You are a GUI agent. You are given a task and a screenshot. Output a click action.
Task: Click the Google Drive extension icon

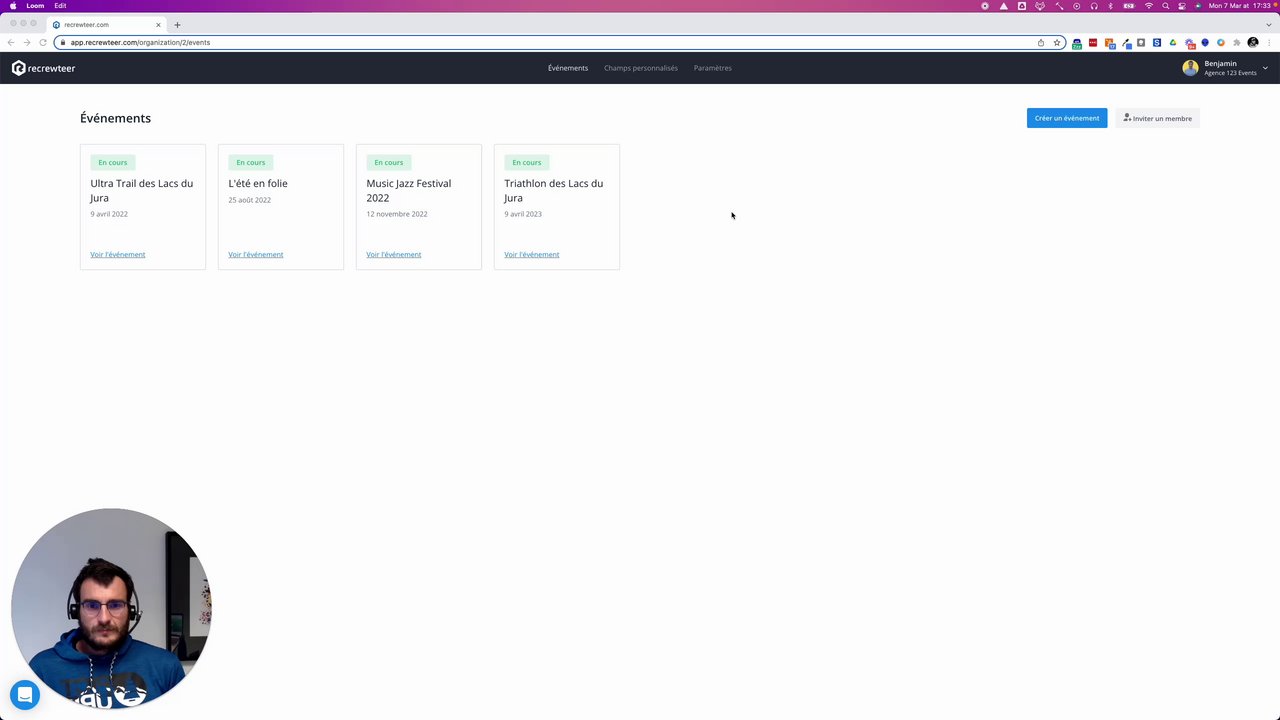pyautogui.click(x=1173, y=42)
